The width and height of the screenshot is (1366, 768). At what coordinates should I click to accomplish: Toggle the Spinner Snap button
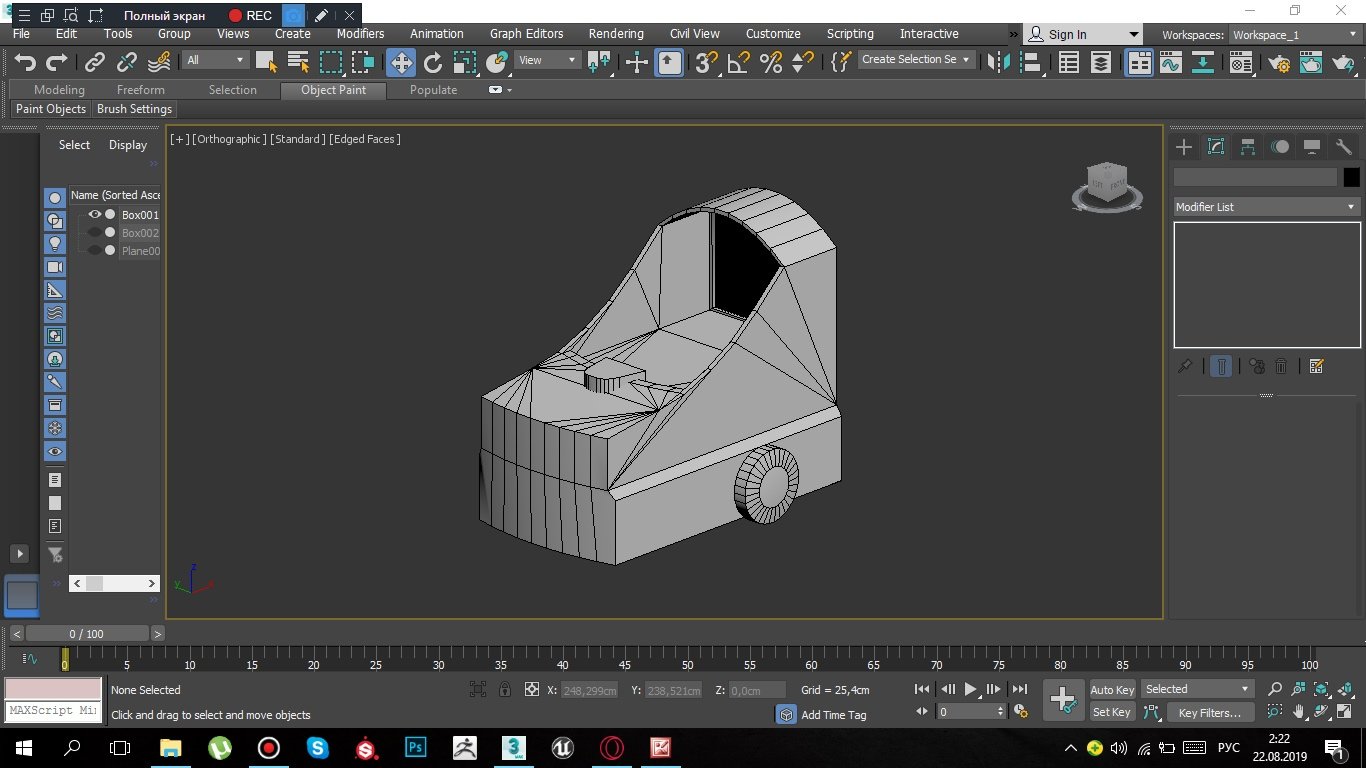(x=802, y=63)
